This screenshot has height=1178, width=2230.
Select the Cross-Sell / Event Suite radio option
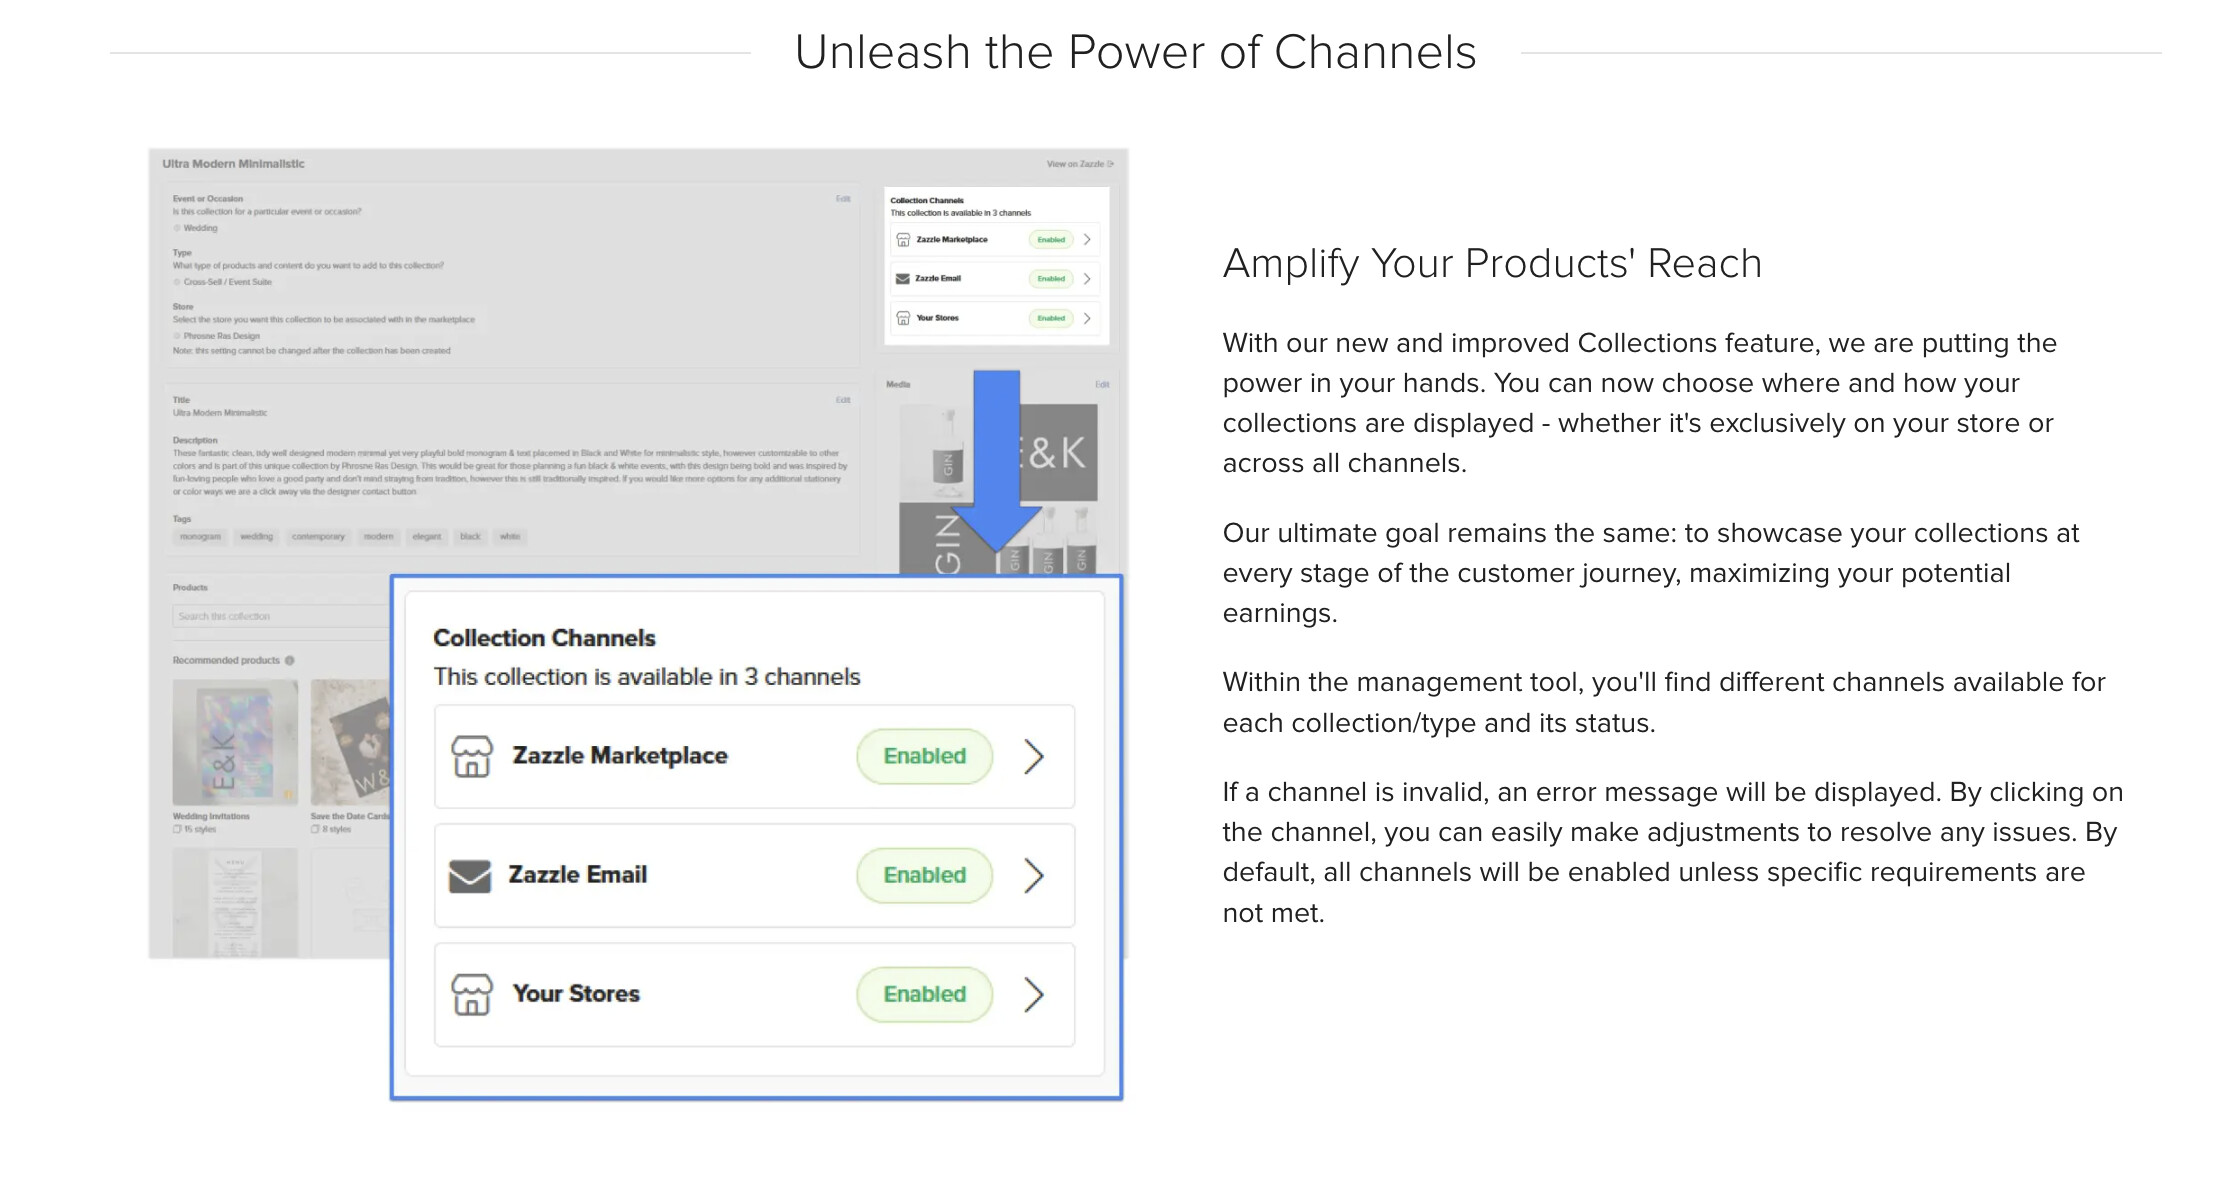point(178,282)
